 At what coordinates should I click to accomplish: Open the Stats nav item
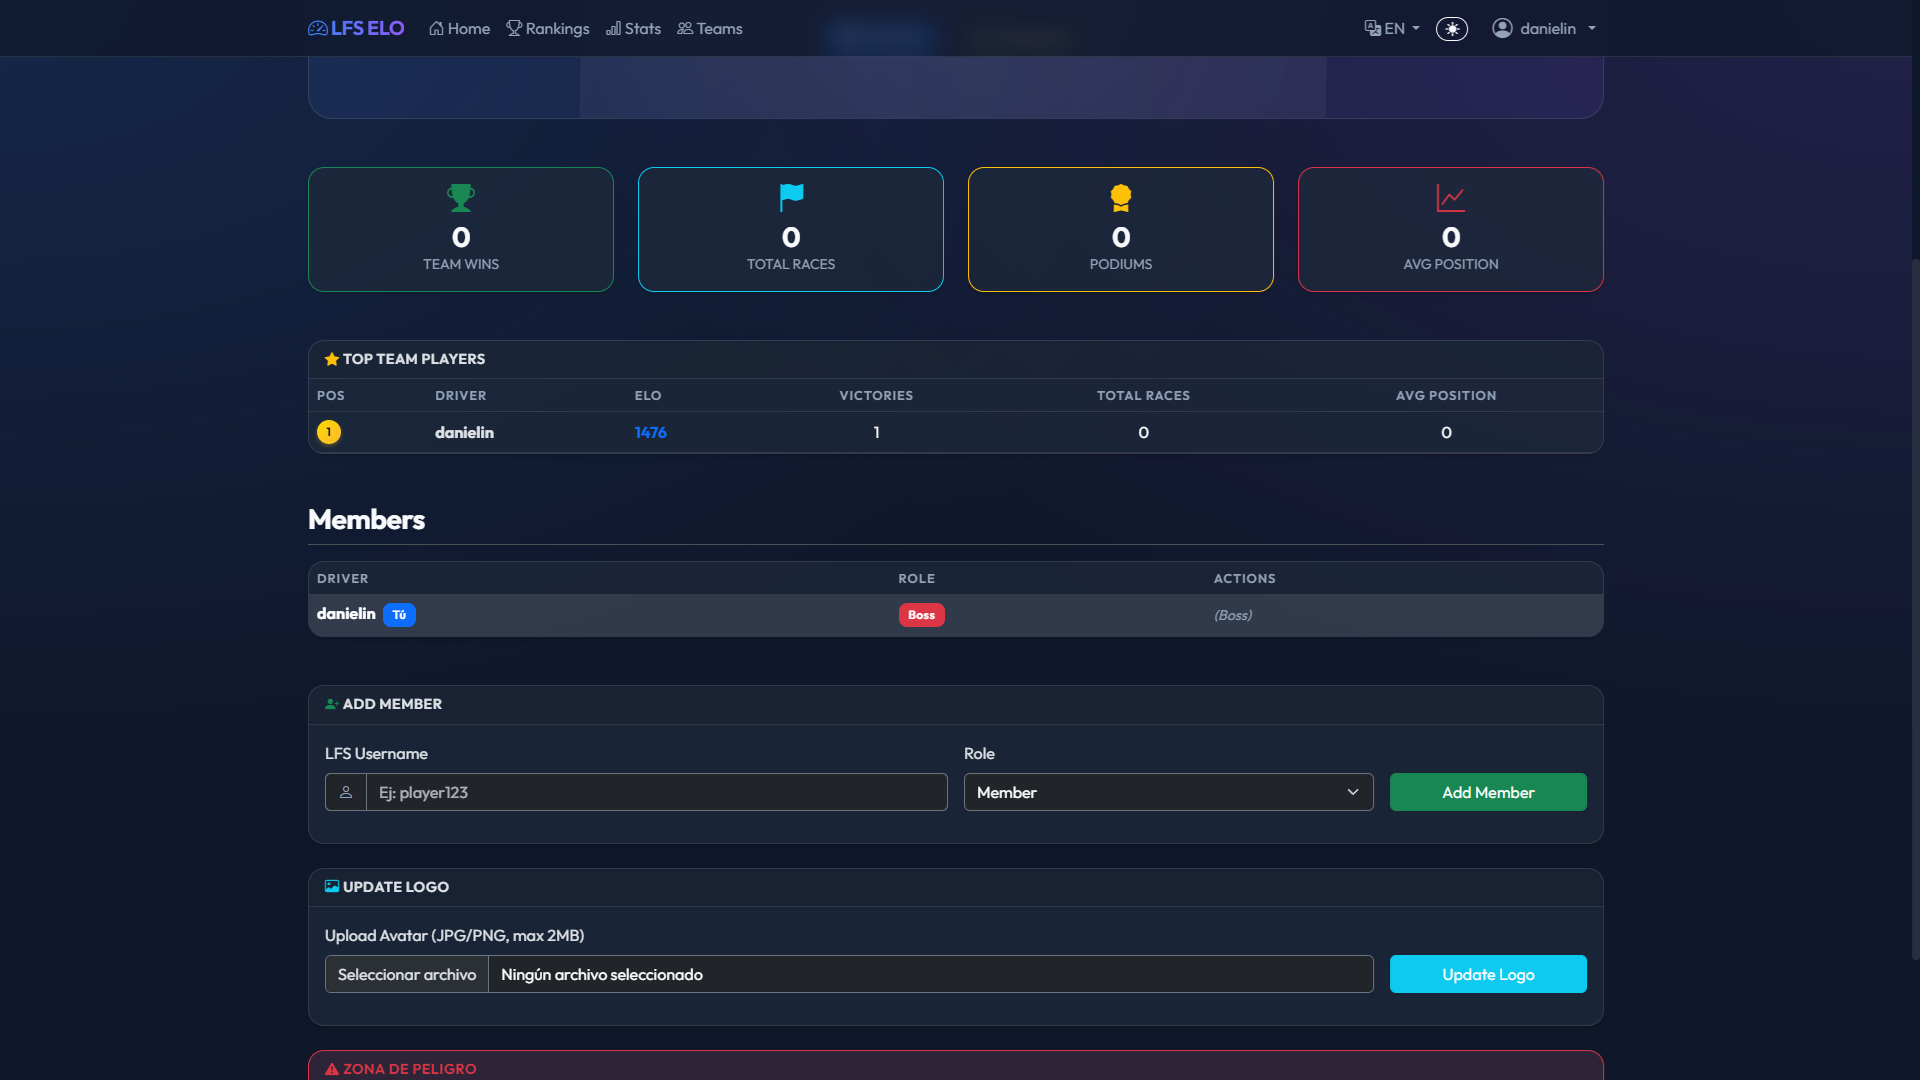[x=633, y=29]
